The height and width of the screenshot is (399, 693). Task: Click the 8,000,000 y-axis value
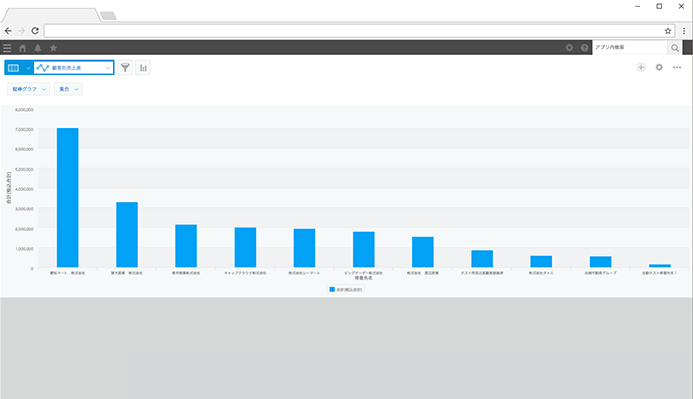point(24,110)
